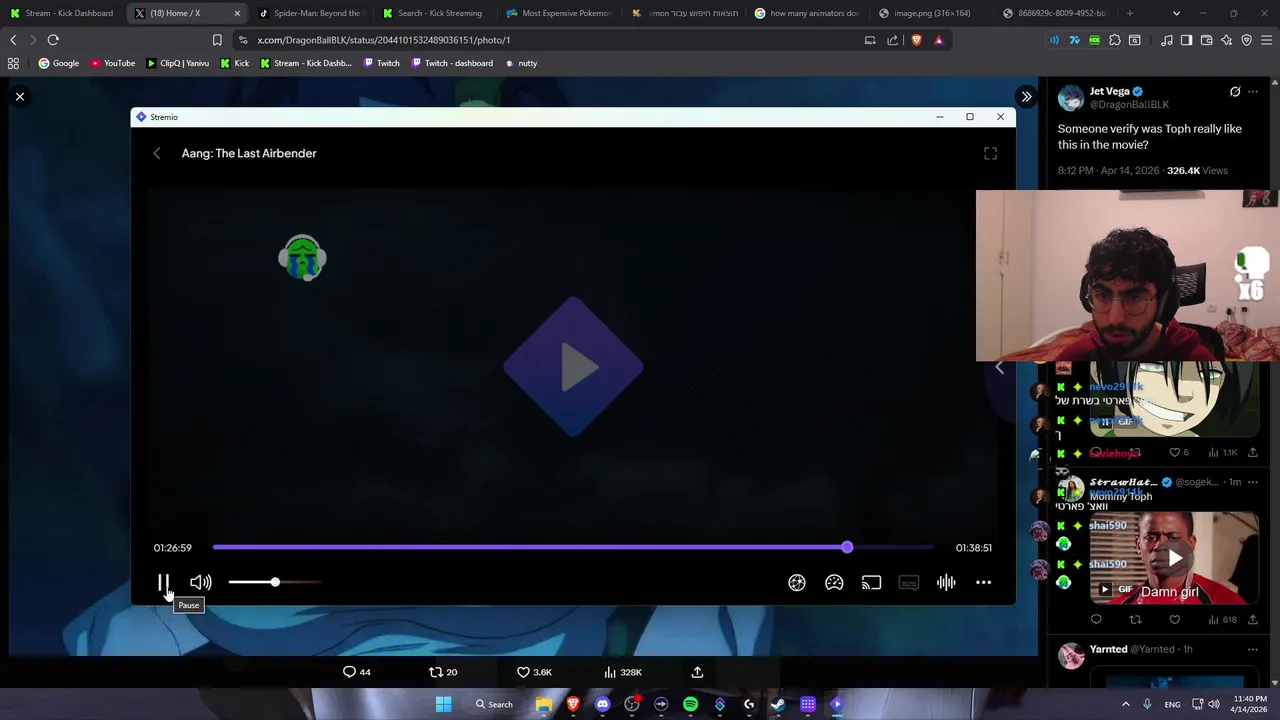Like the 'Damn girl' GIF tweet

point(1175,620)
